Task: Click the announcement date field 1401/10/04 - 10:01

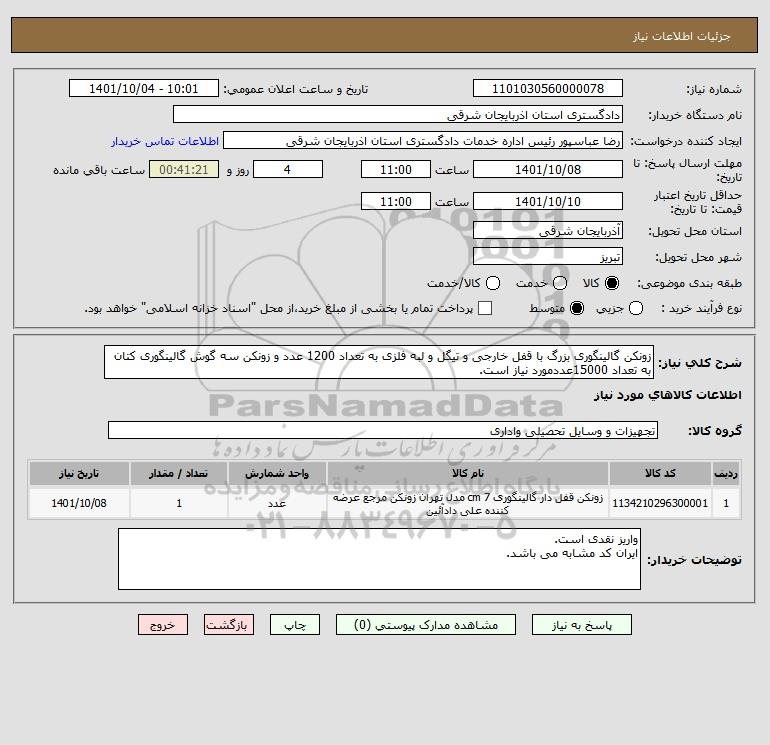Action: tap(143, 88)
